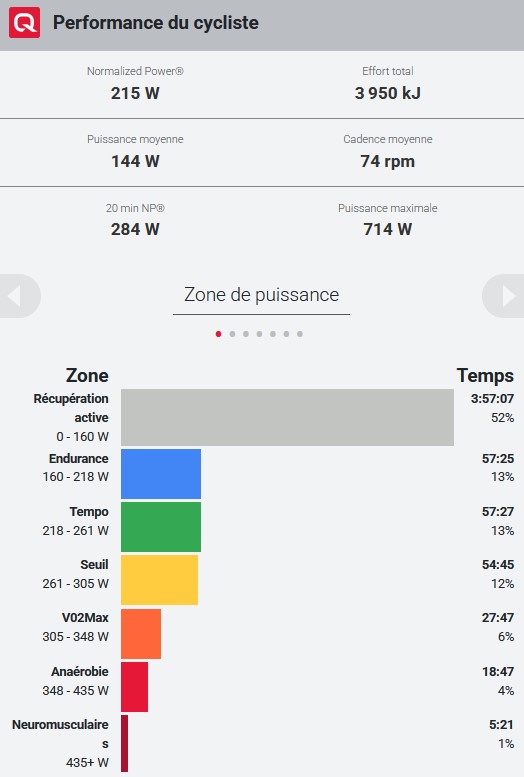Click the Normalized Power 215 W value
524x777 pixels.
coord(135,93)
